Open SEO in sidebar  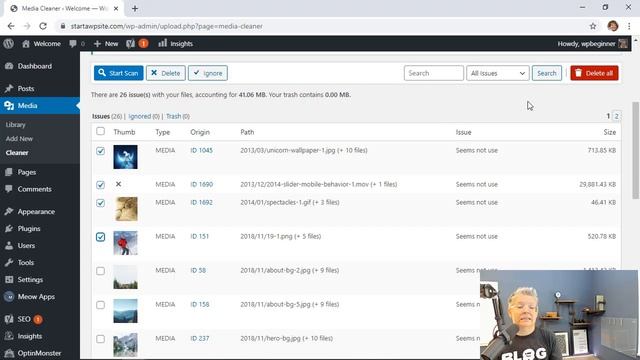[24, 319]
